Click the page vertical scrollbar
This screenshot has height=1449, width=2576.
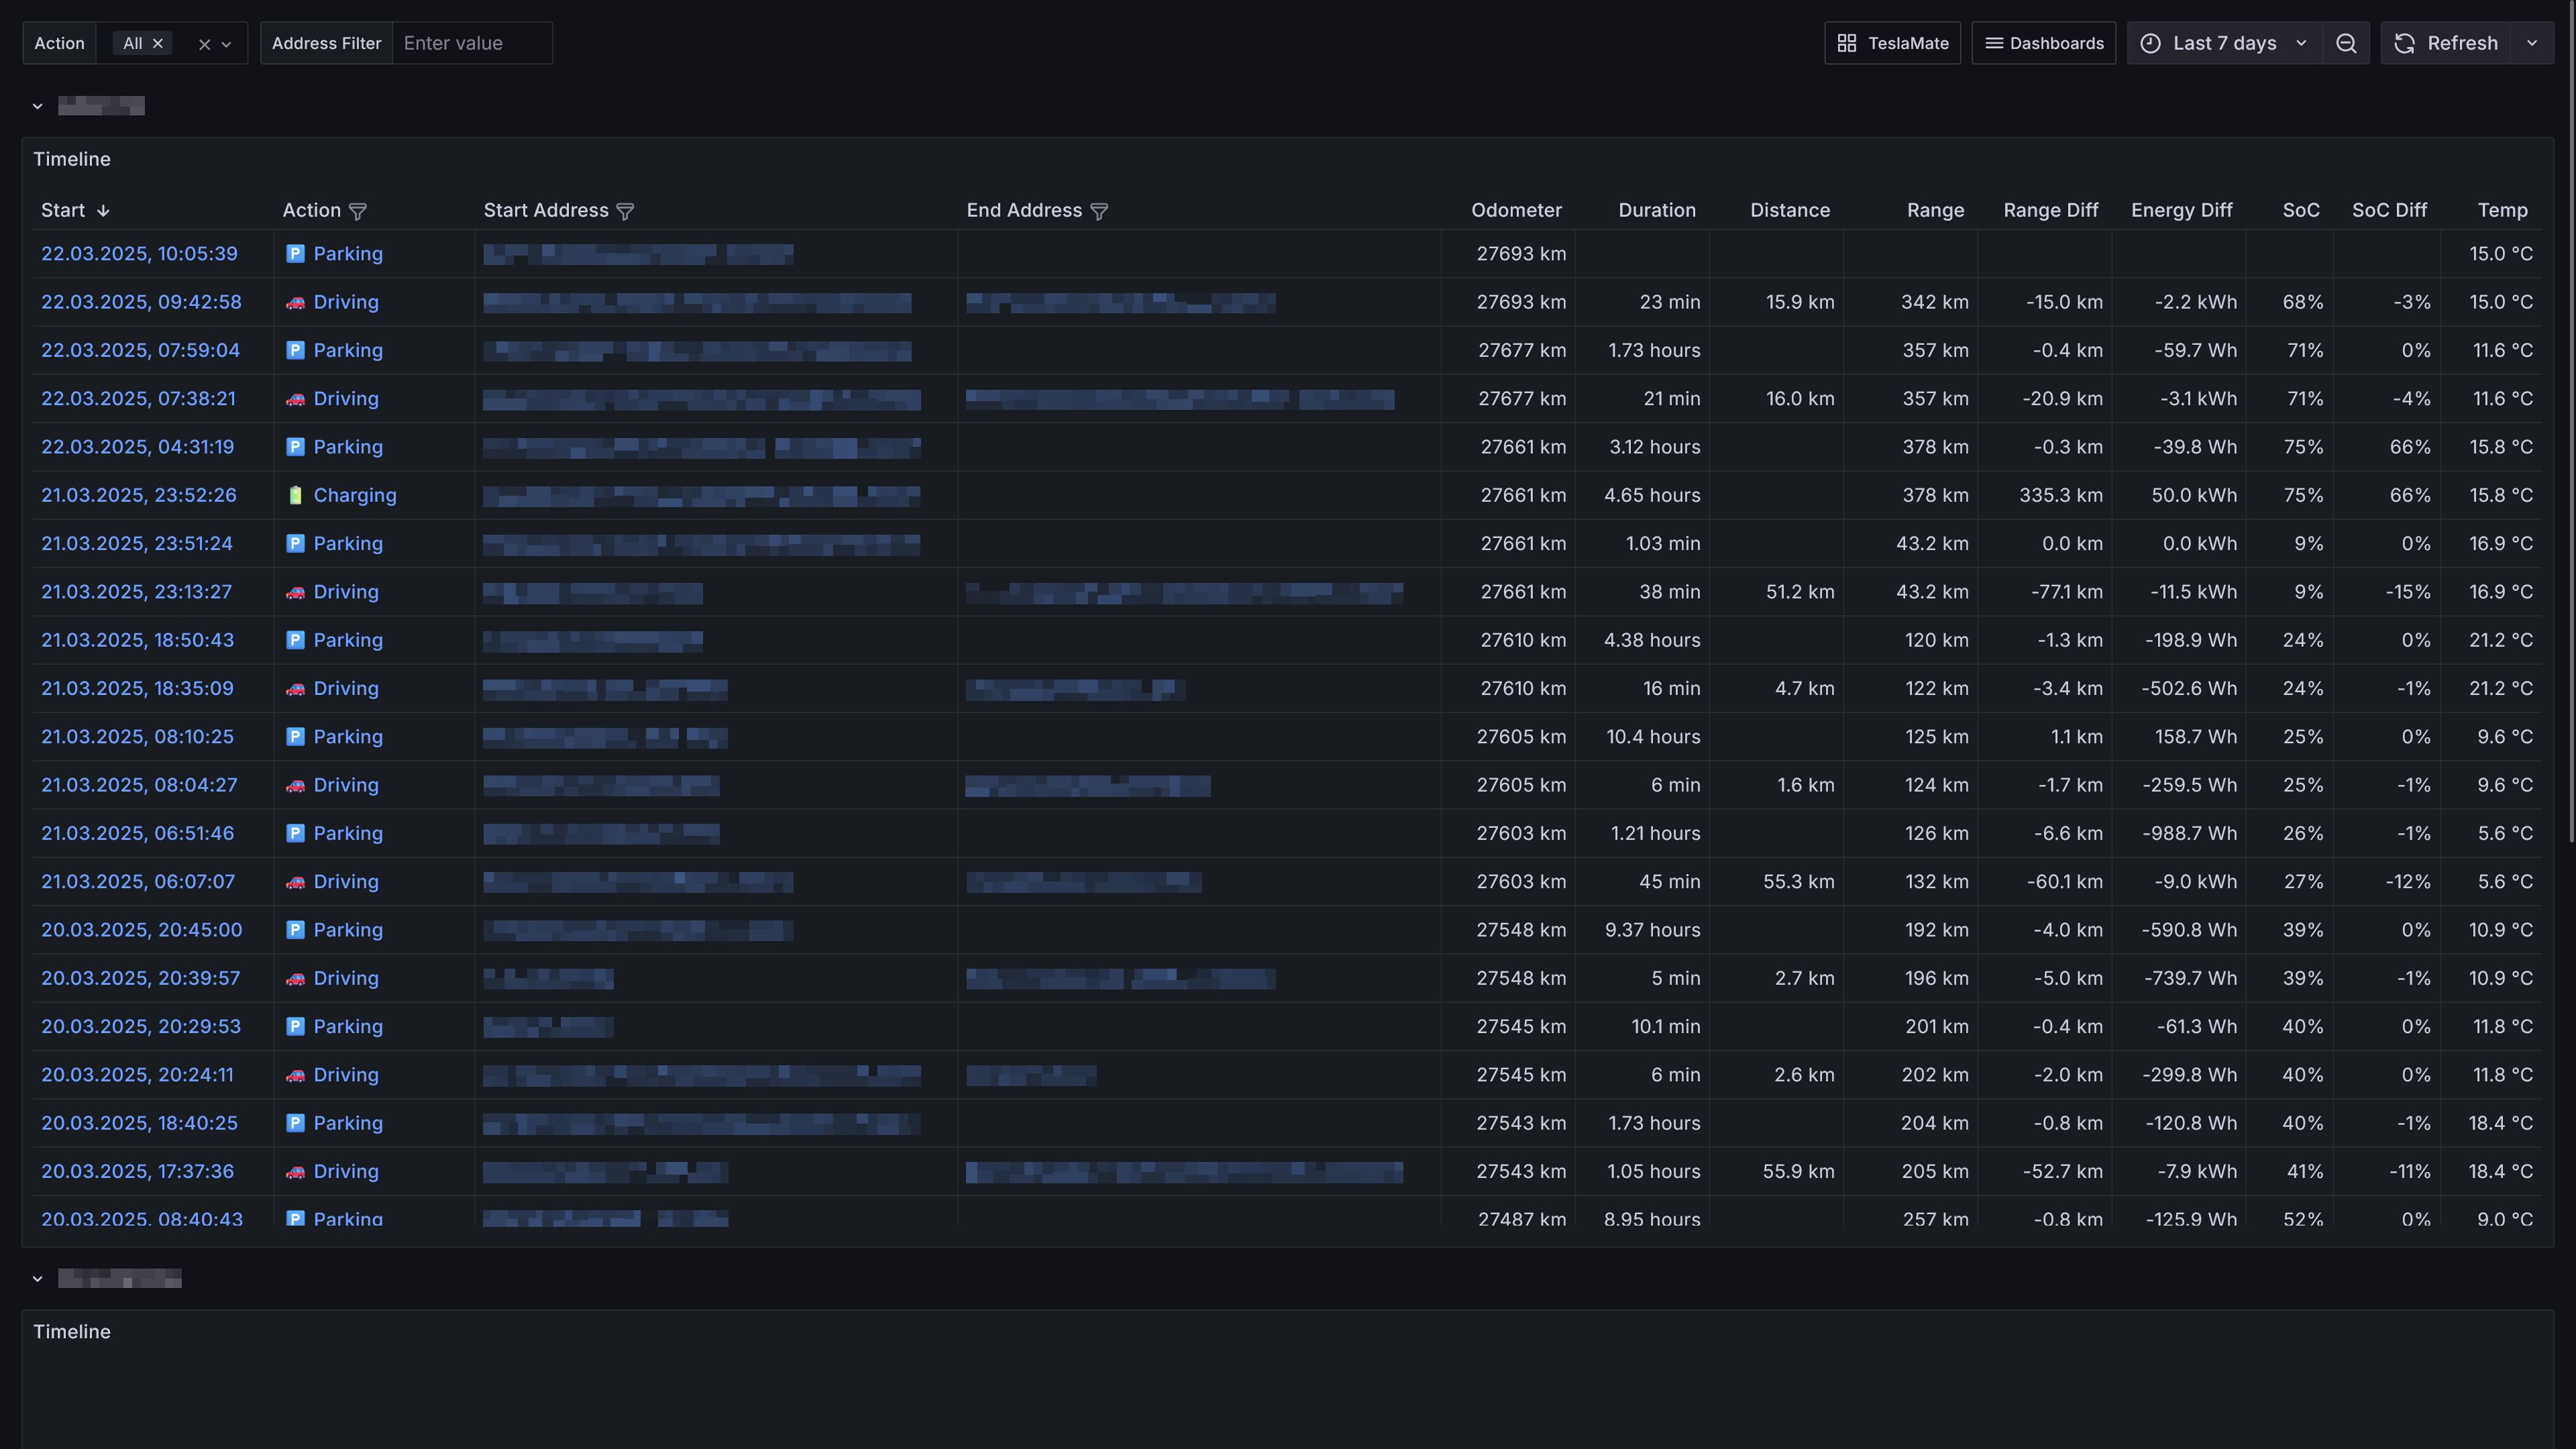pyautogui.click(x=2571, y=420)
